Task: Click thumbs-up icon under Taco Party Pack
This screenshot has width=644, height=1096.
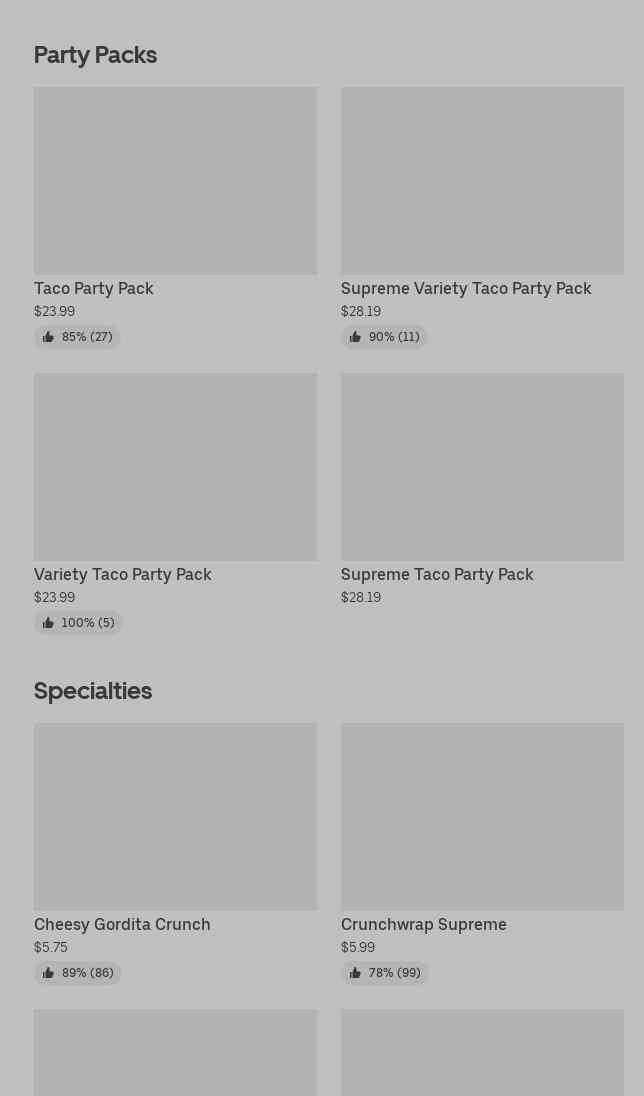Action: point(48,337)
